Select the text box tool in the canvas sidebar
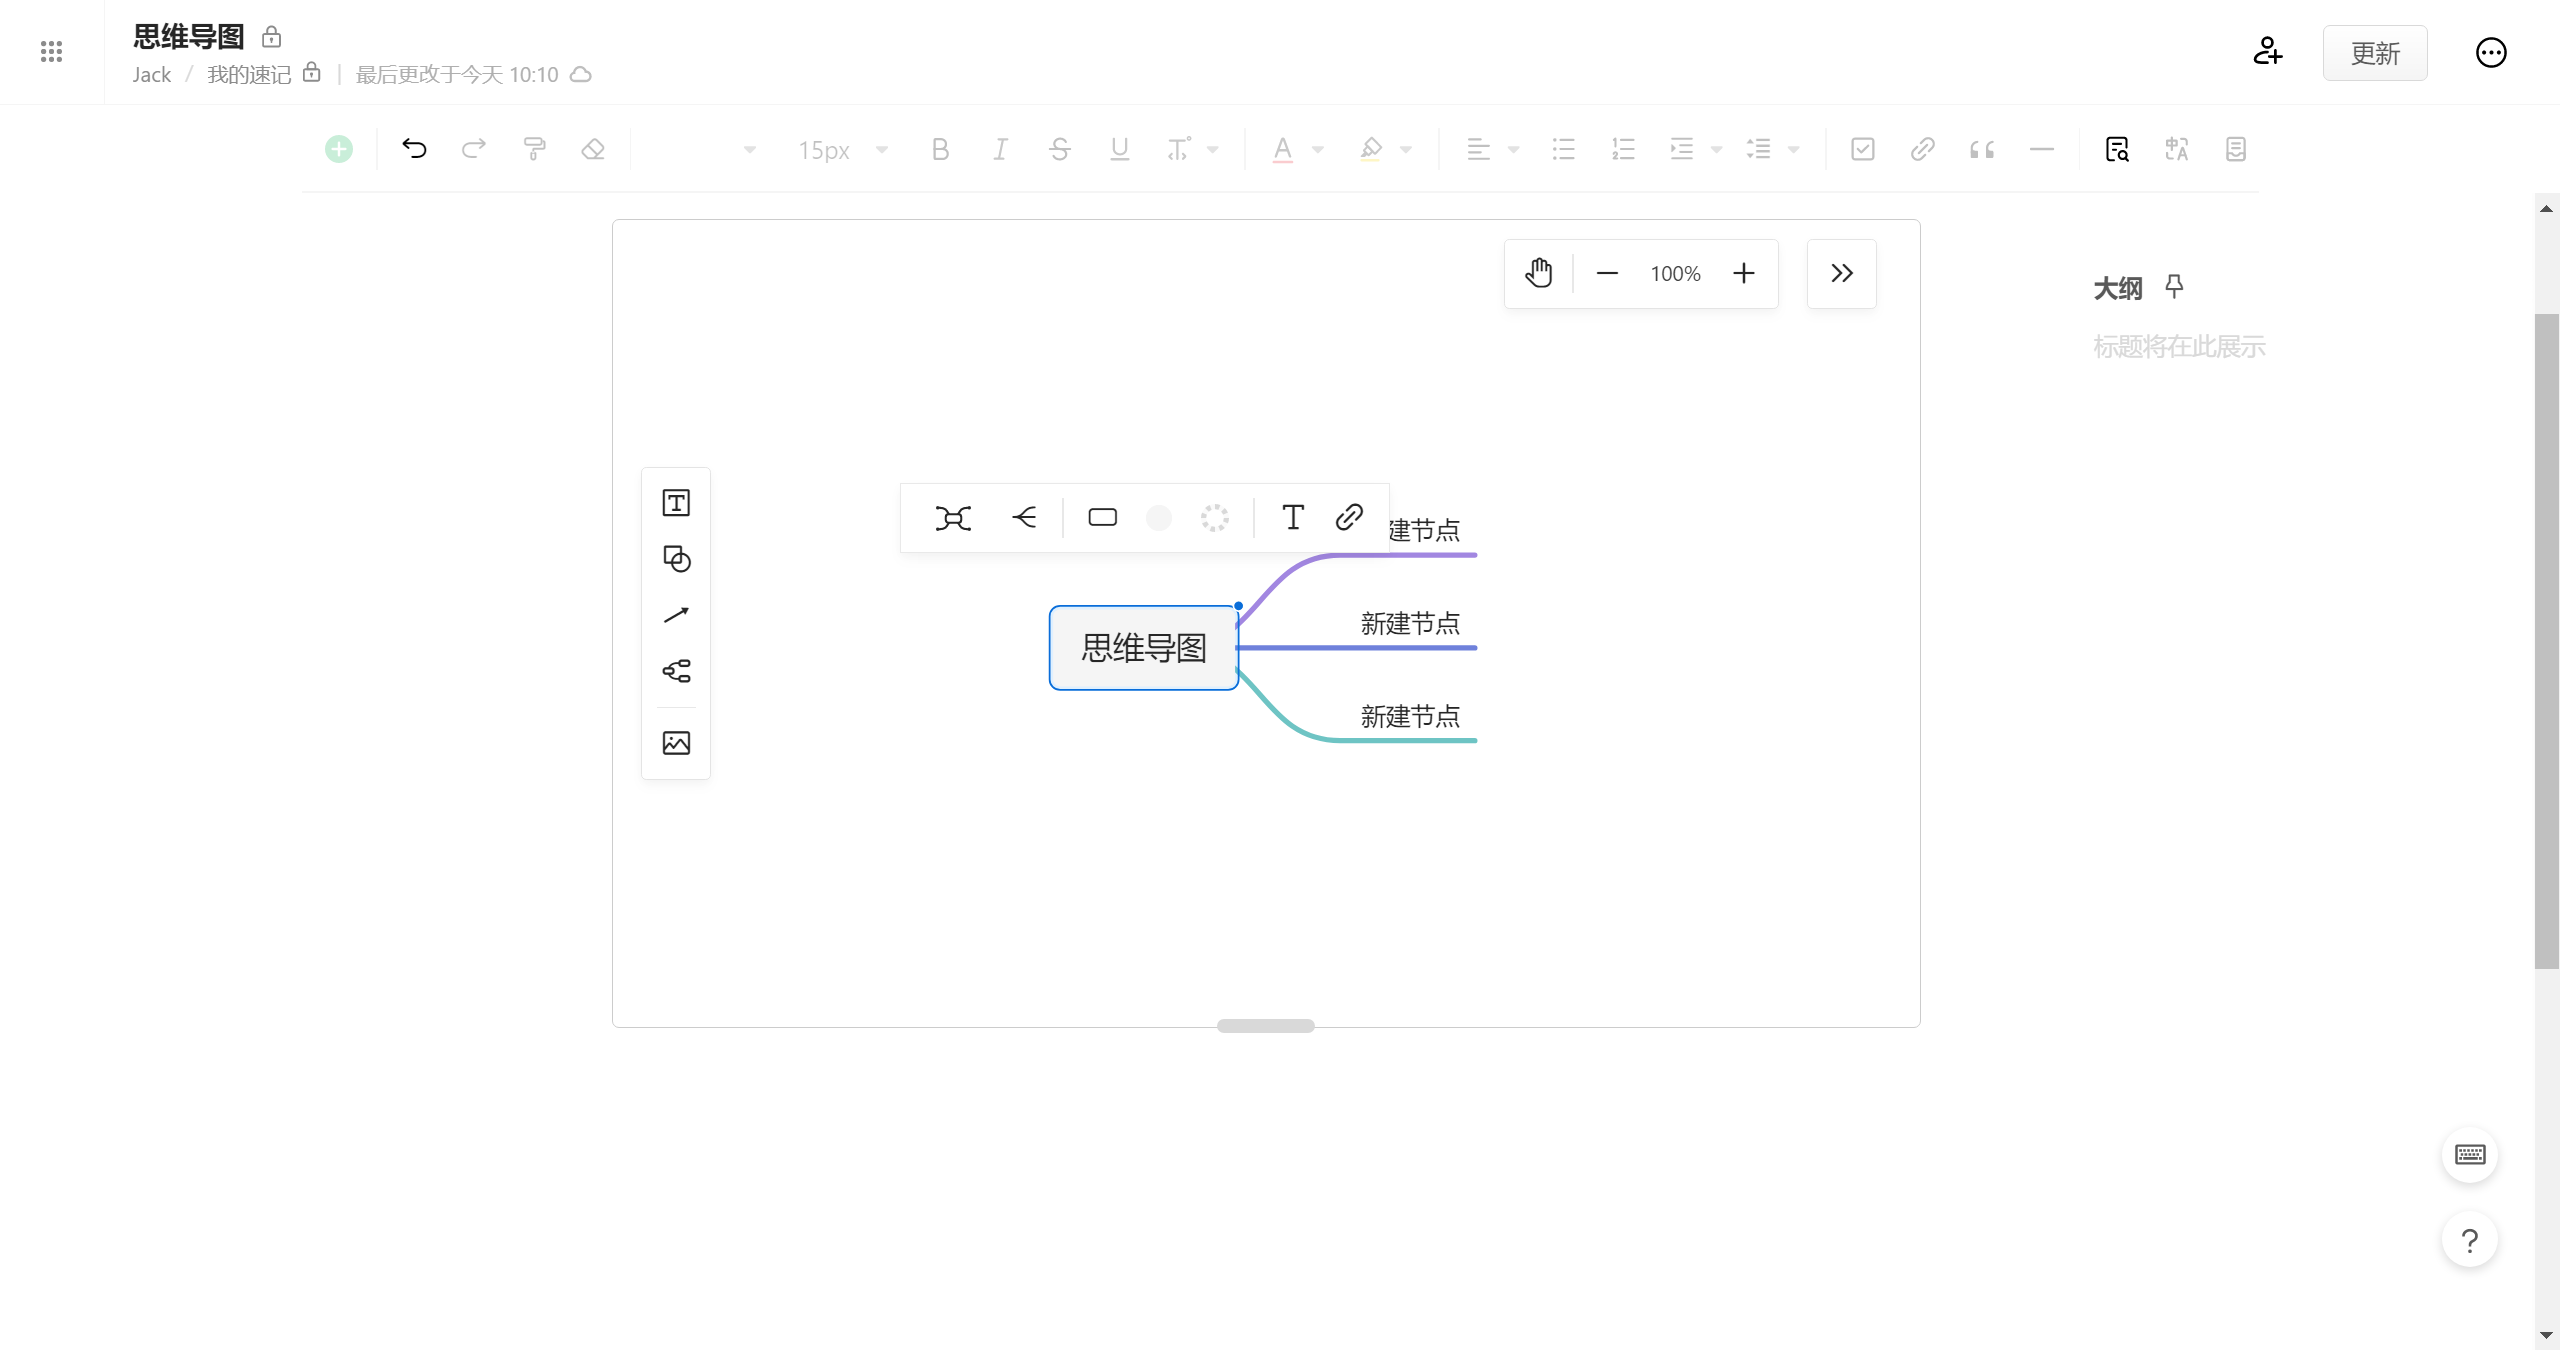The height and width of the screenshot is (1350, 2560). point(676,503)
